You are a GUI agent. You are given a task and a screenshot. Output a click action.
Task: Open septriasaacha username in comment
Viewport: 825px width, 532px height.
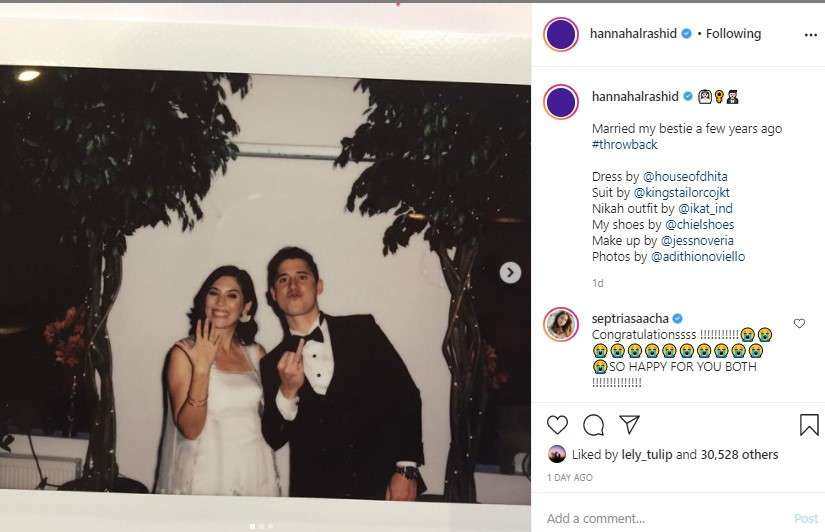click(631, 318)
